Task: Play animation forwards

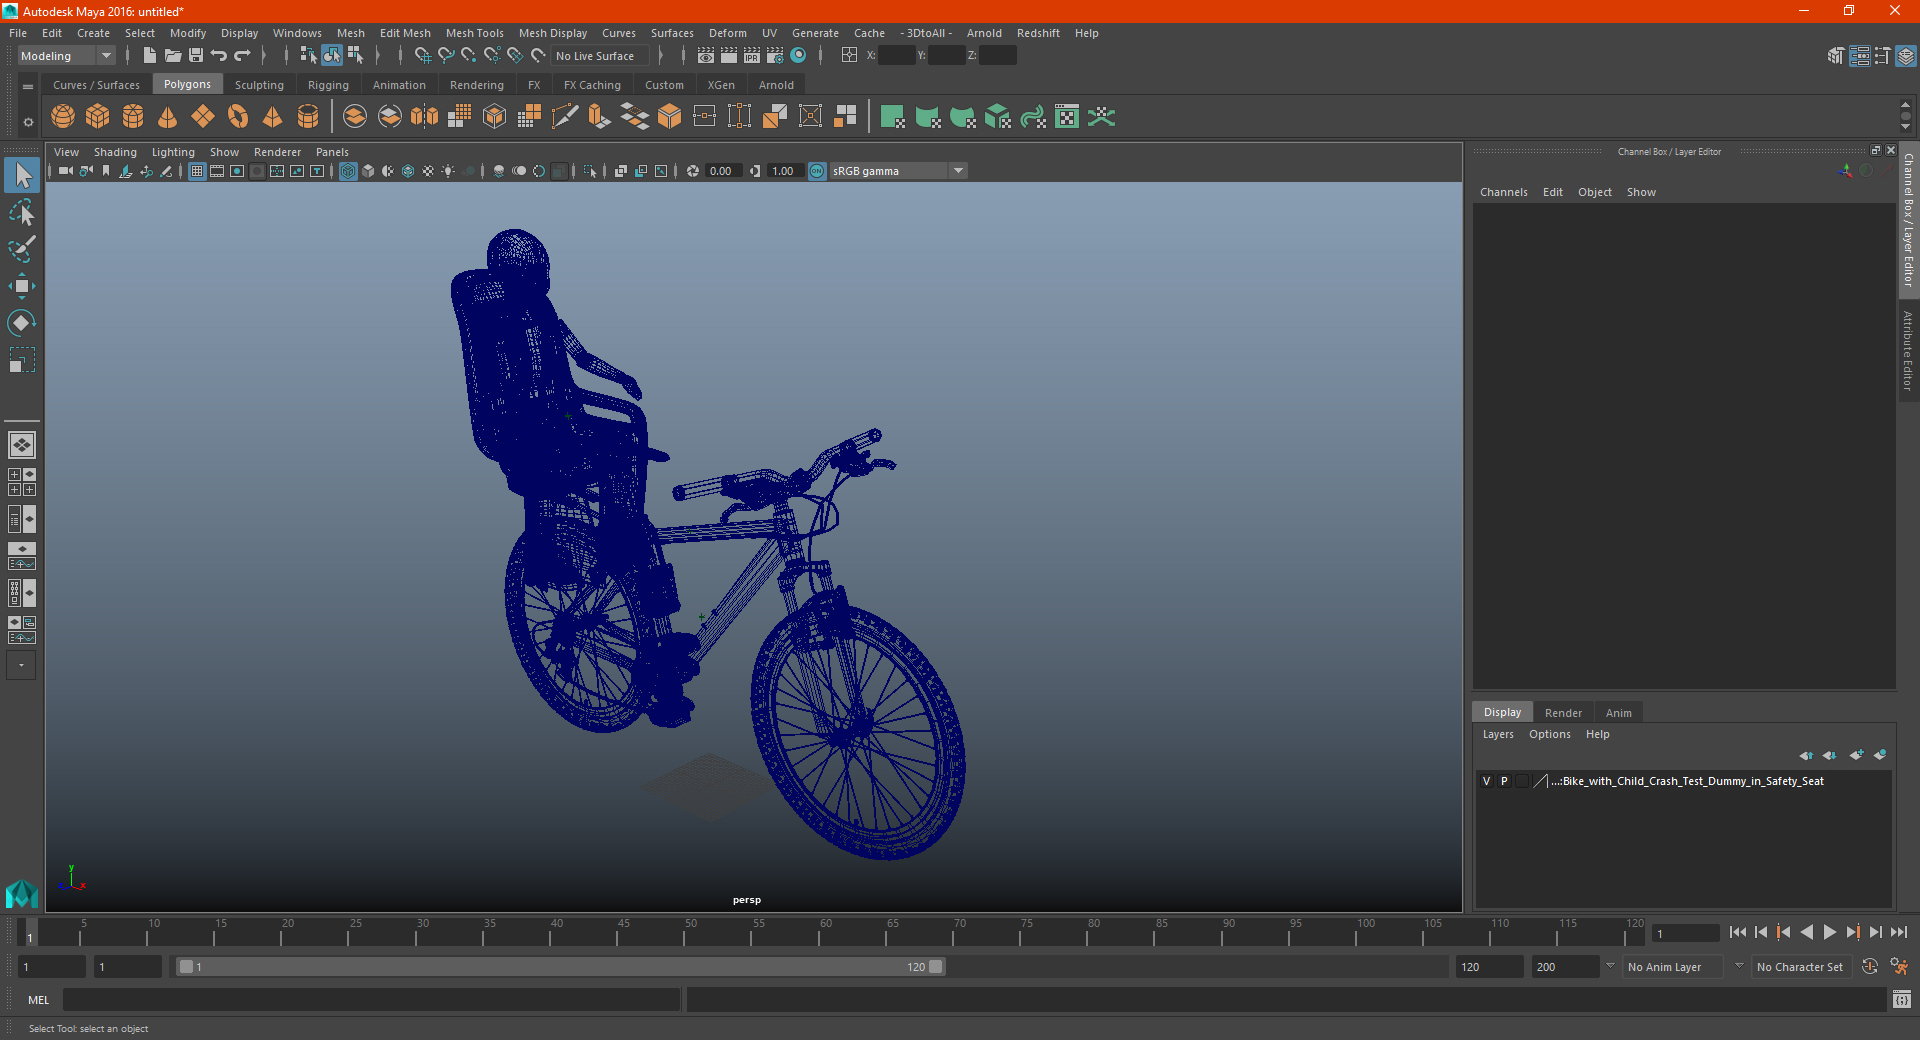Action: coord(1829,932)
